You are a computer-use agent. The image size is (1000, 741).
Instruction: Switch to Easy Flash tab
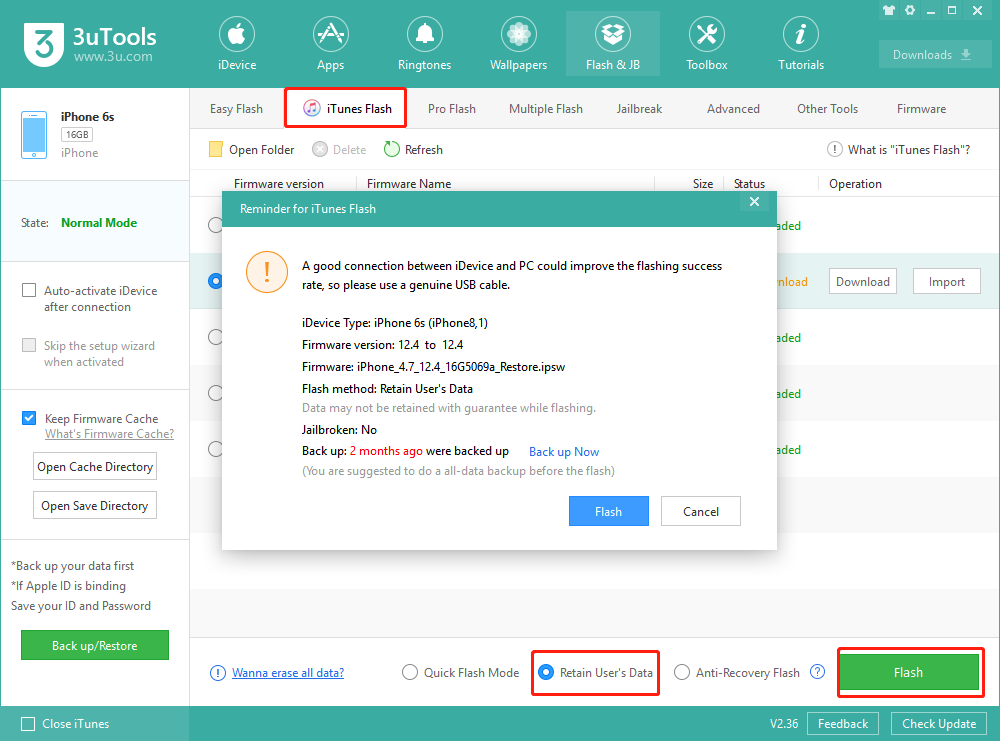pos(236,109)
